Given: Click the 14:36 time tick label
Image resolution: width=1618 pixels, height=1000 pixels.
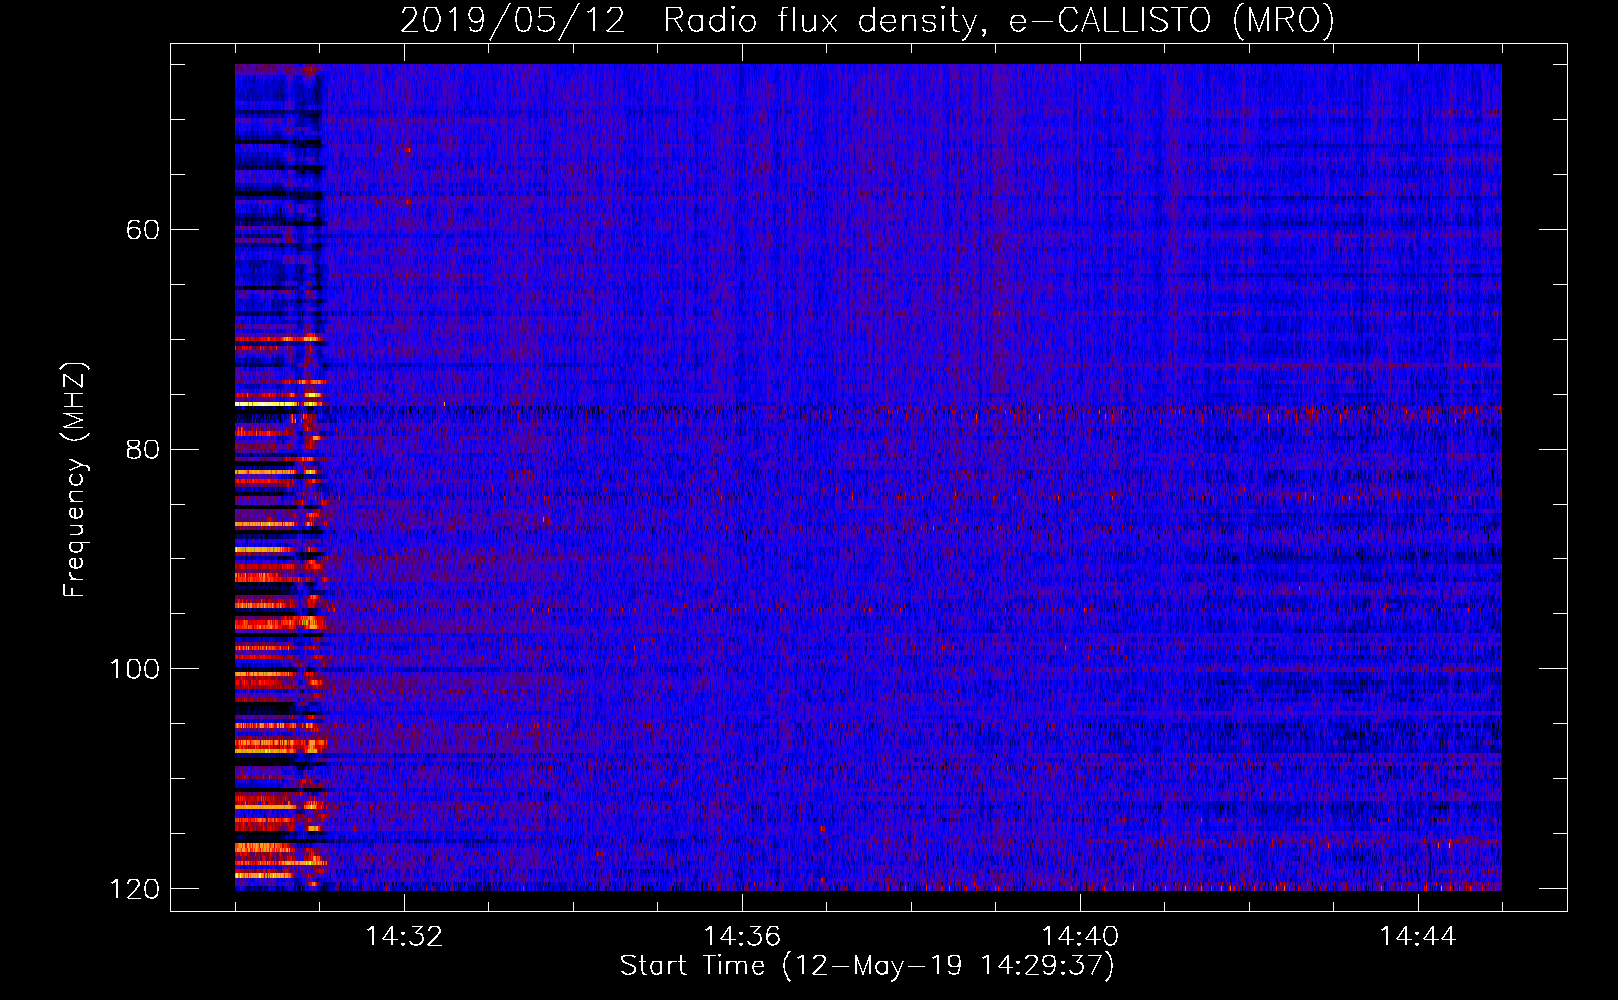Looking at the screenshot, I should click(742, 937).
